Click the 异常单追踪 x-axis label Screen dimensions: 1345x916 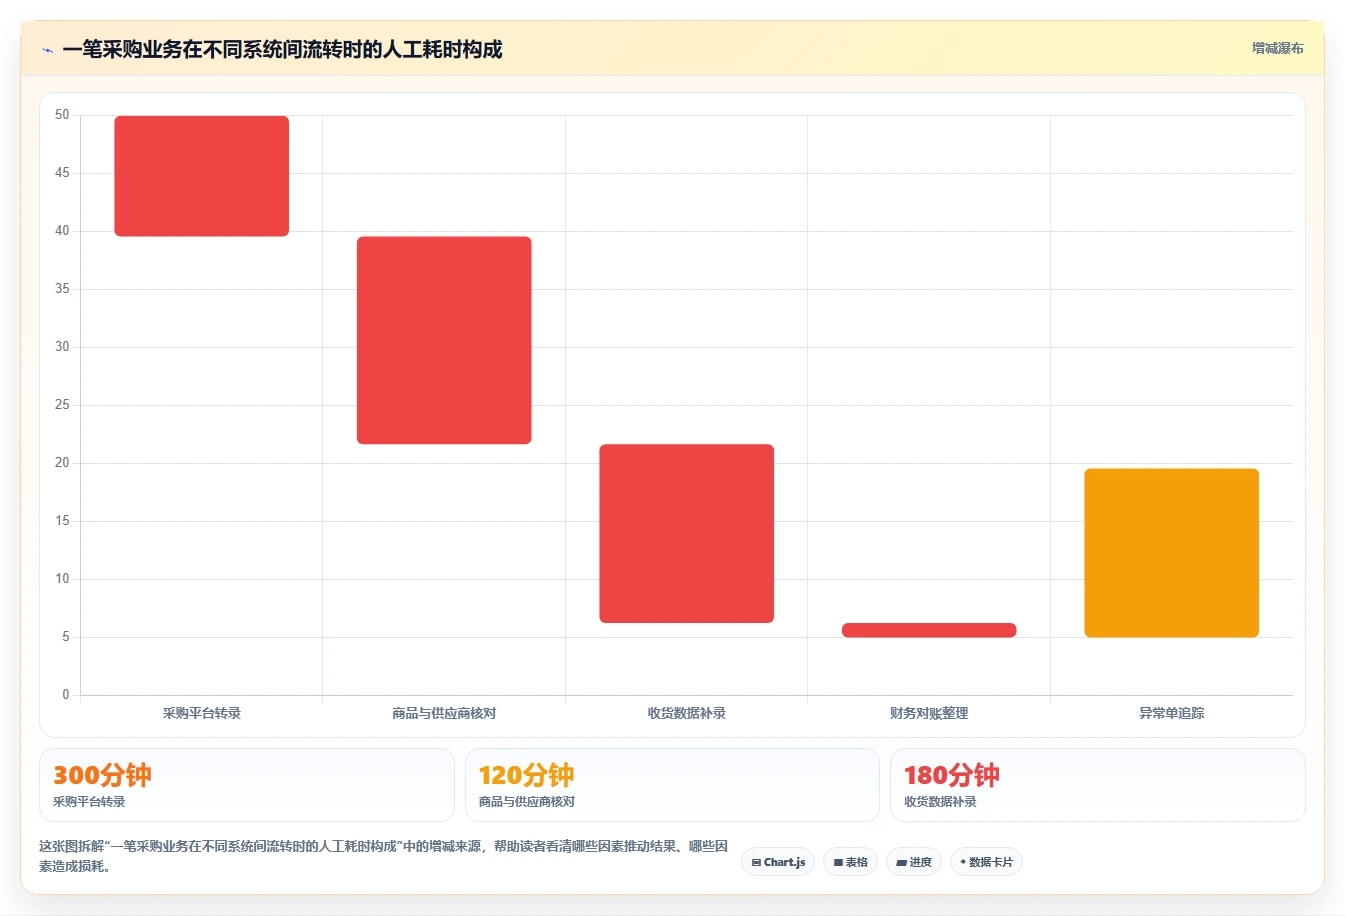pos(1172,713)
